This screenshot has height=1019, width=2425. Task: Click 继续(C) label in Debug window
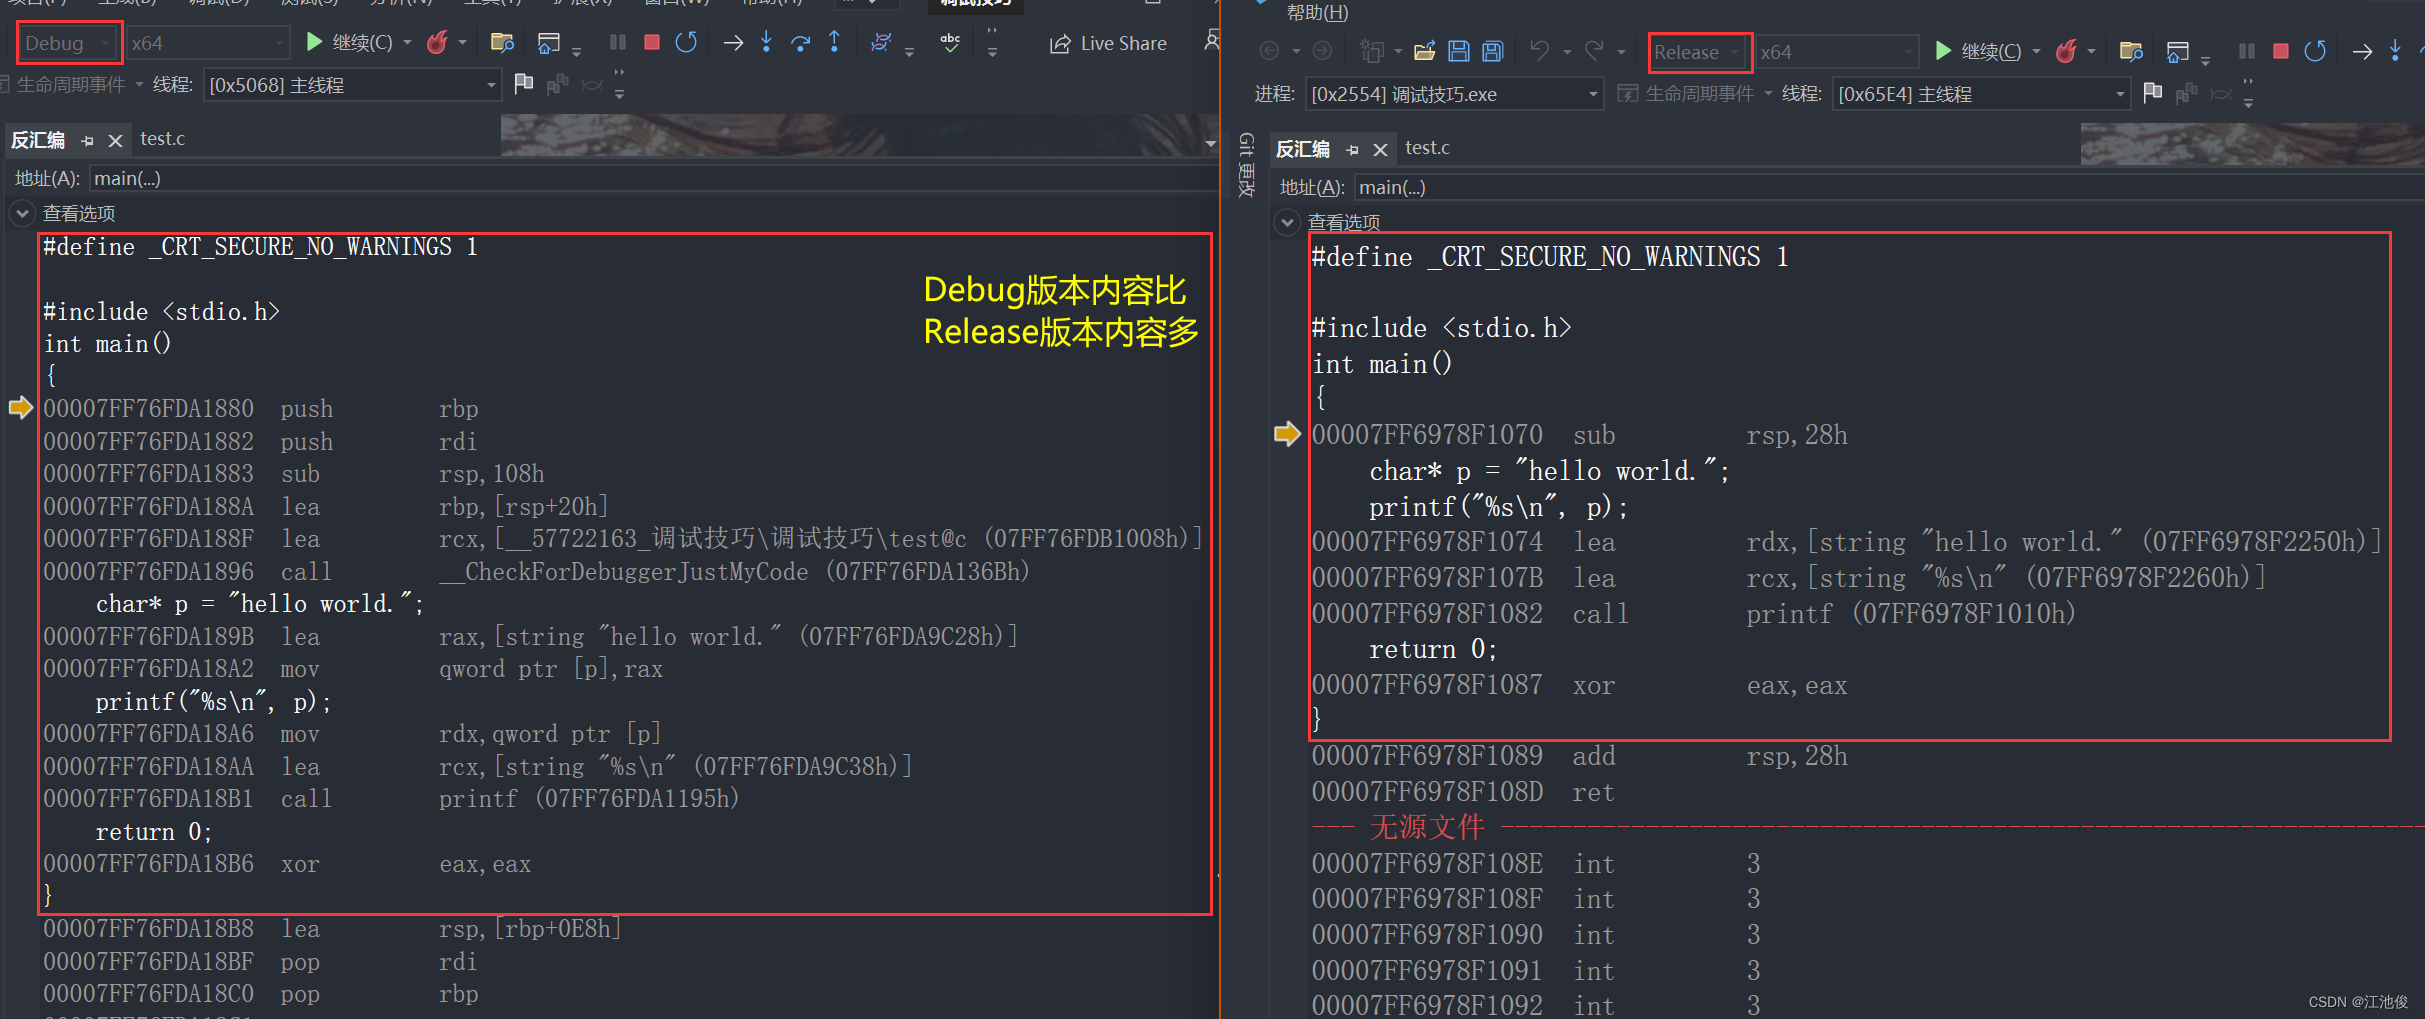362,42
